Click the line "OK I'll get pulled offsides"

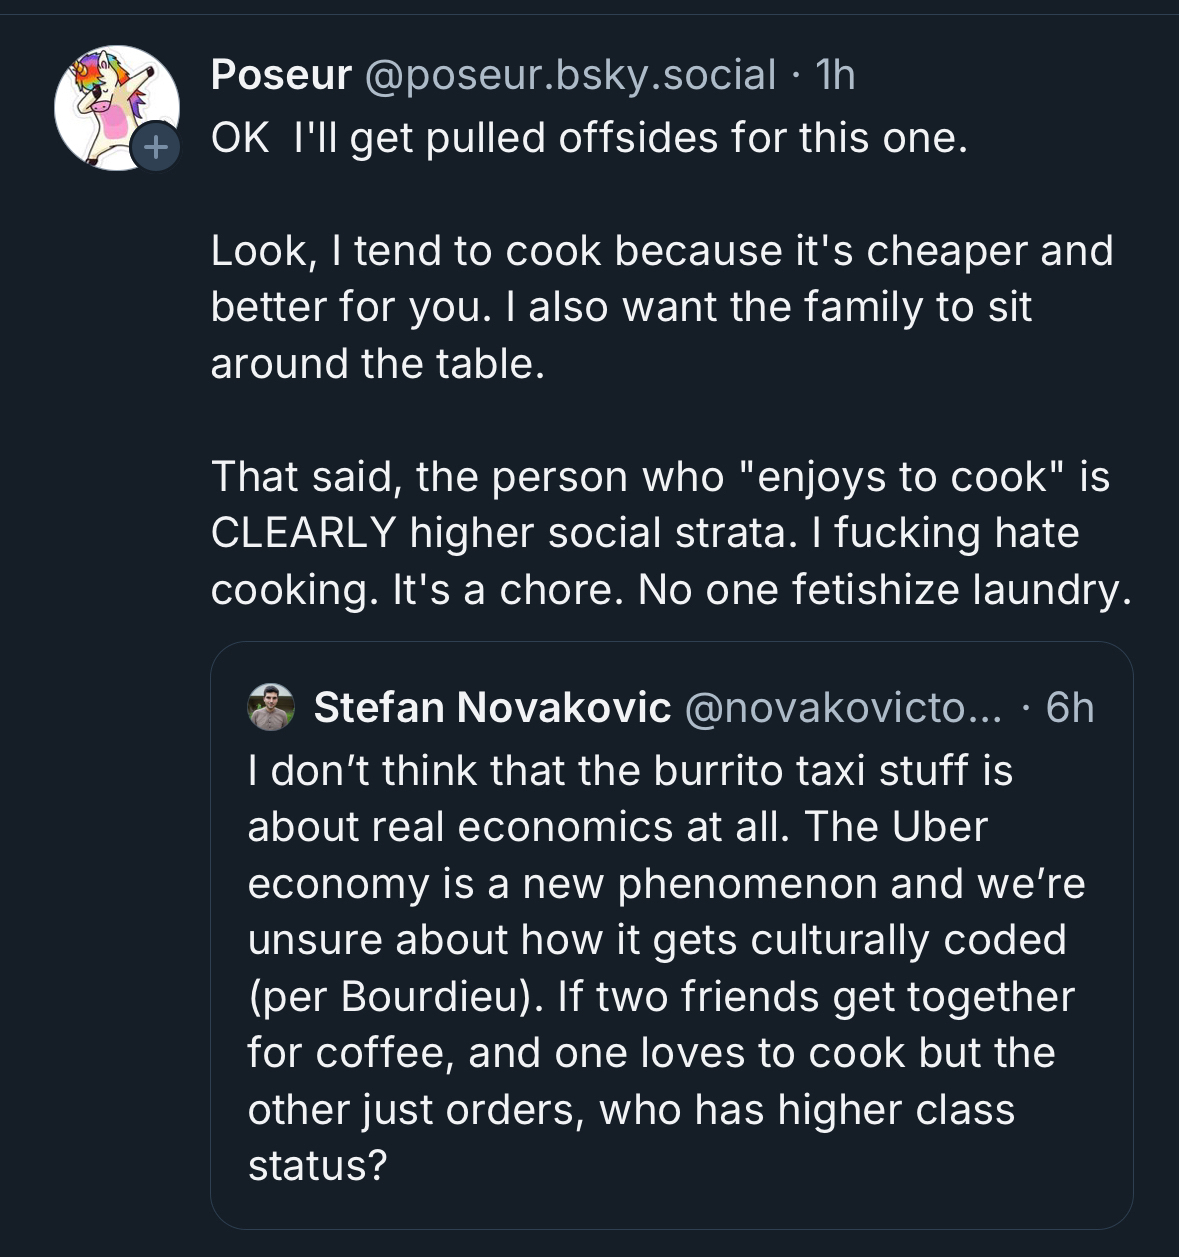pos(589,138)
